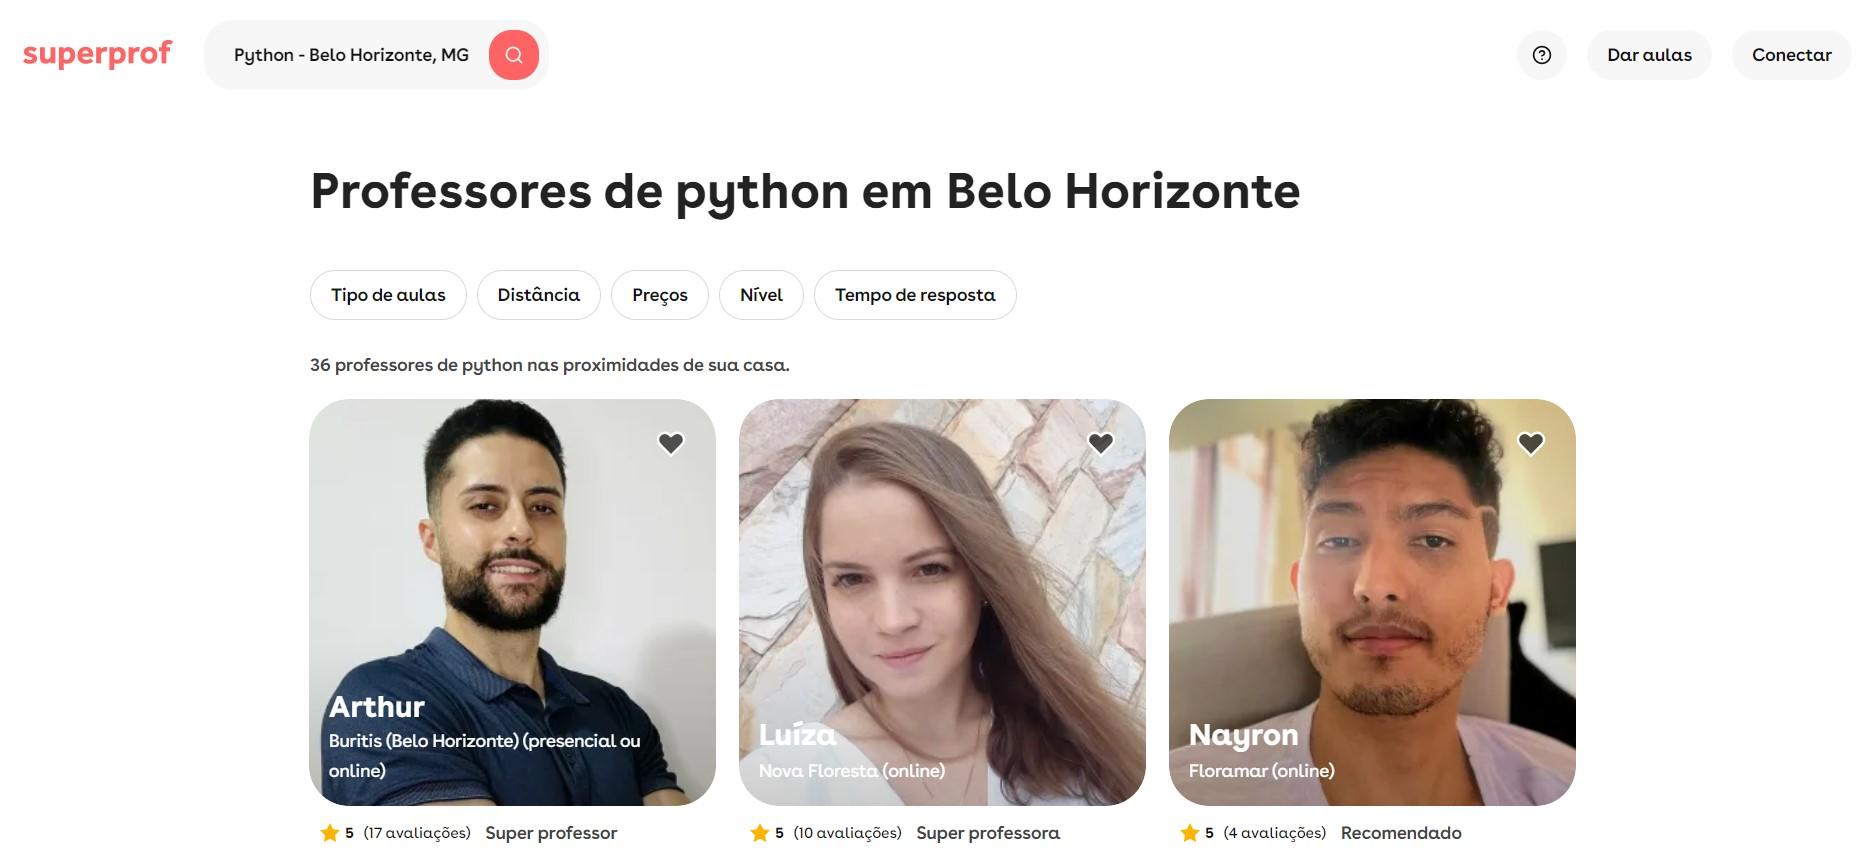
Task: Open the Tipo de aulas filter
Action: 388,295
